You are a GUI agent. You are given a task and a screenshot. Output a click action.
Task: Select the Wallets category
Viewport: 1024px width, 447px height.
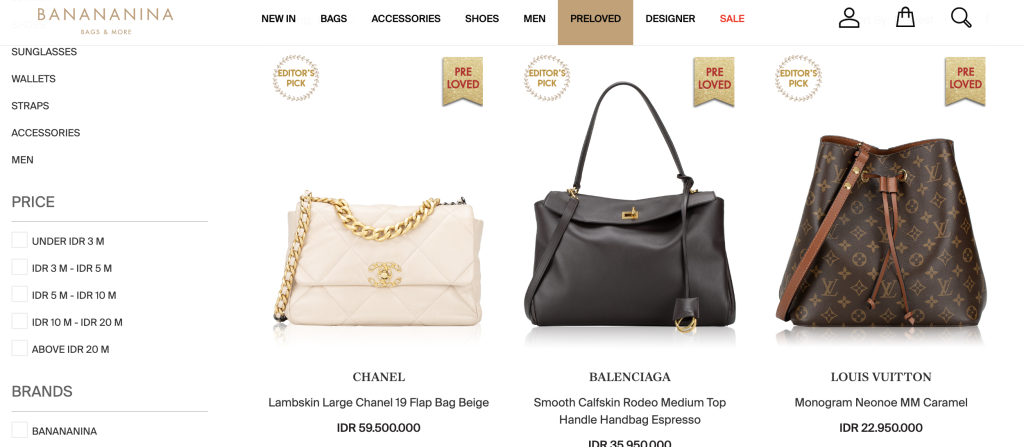(x=33, y=78)
